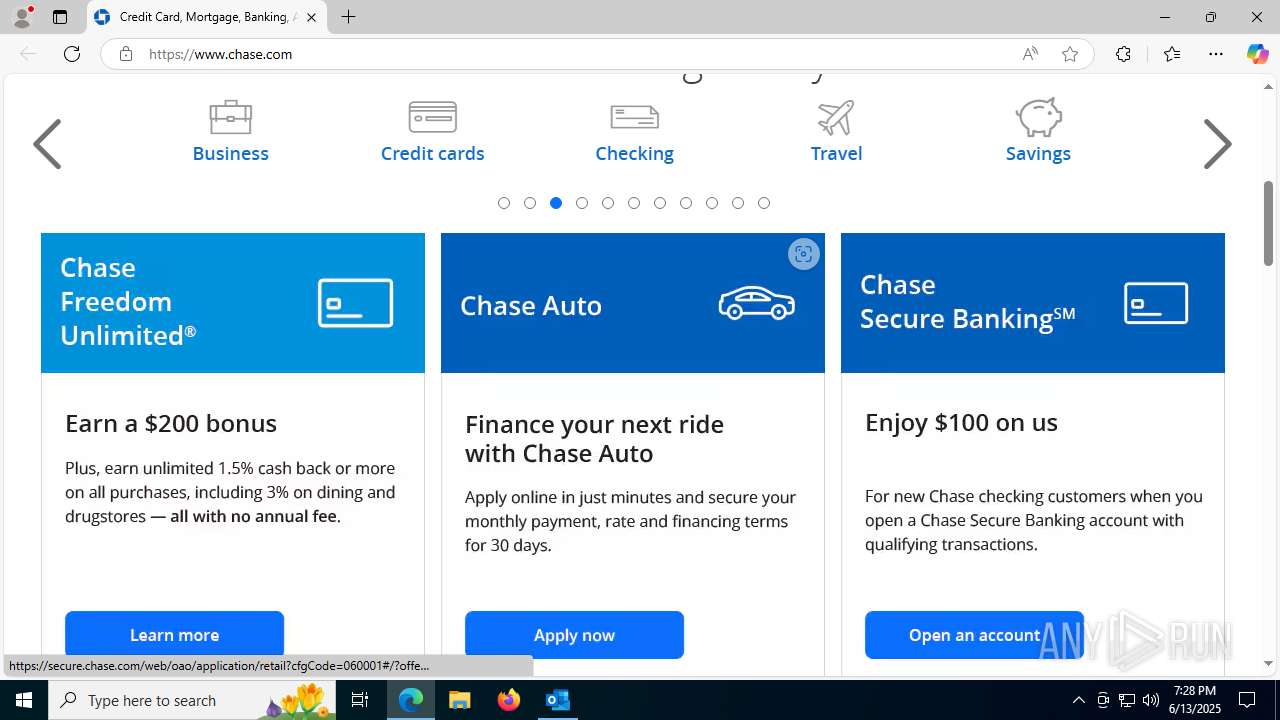Add this page to favorites with star icon

pyautogui.click(x=1070, y=54)
